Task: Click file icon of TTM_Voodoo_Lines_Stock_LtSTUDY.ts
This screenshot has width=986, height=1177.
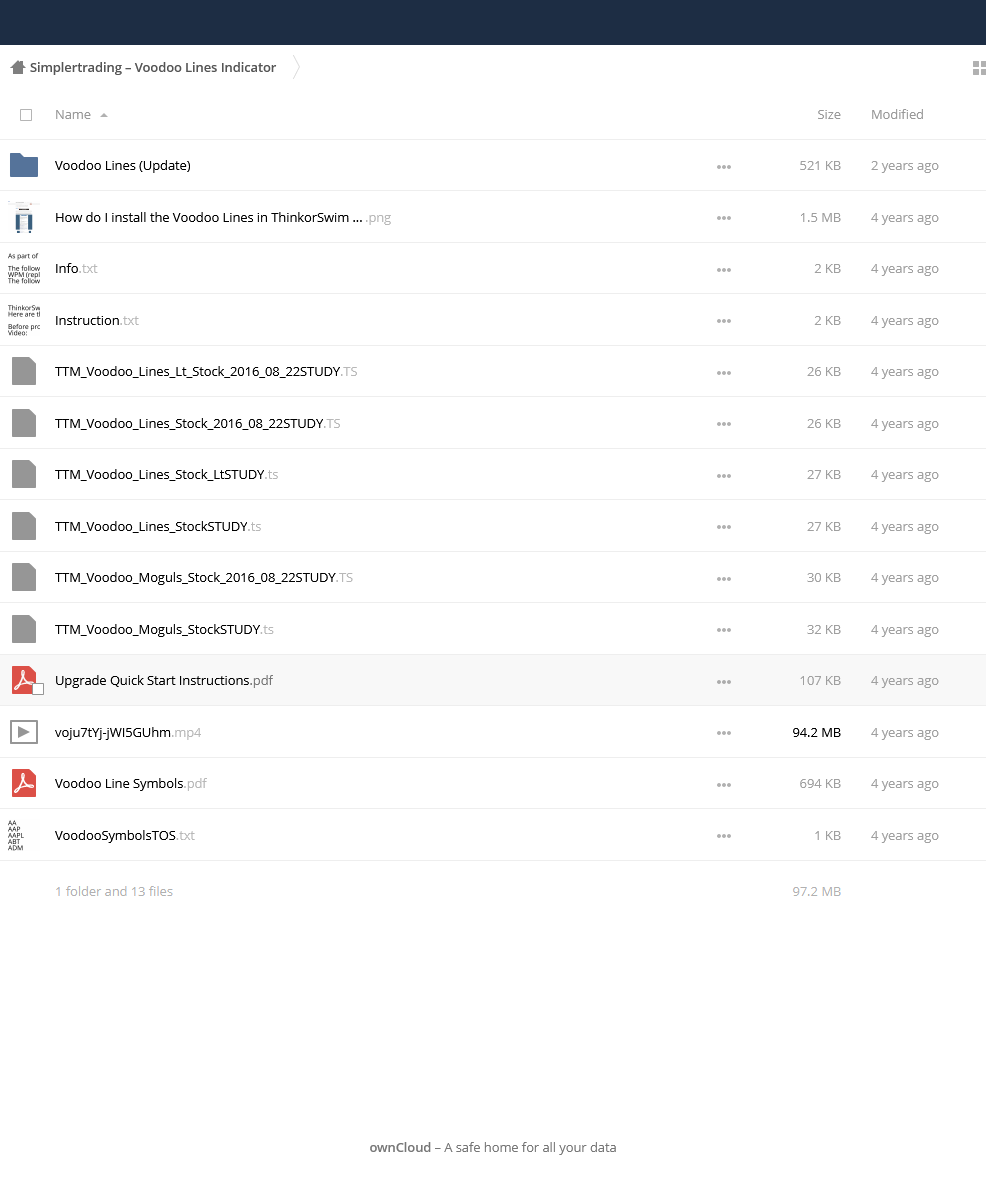Action: (24, 474)
